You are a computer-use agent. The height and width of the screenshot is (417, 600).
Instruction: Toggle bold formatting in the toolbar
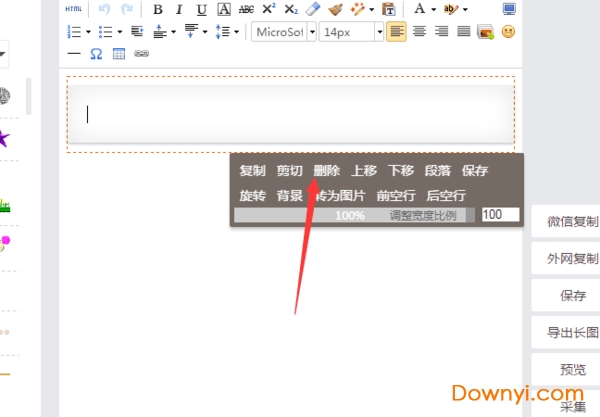pyautogui.click(x=157, y=9)
